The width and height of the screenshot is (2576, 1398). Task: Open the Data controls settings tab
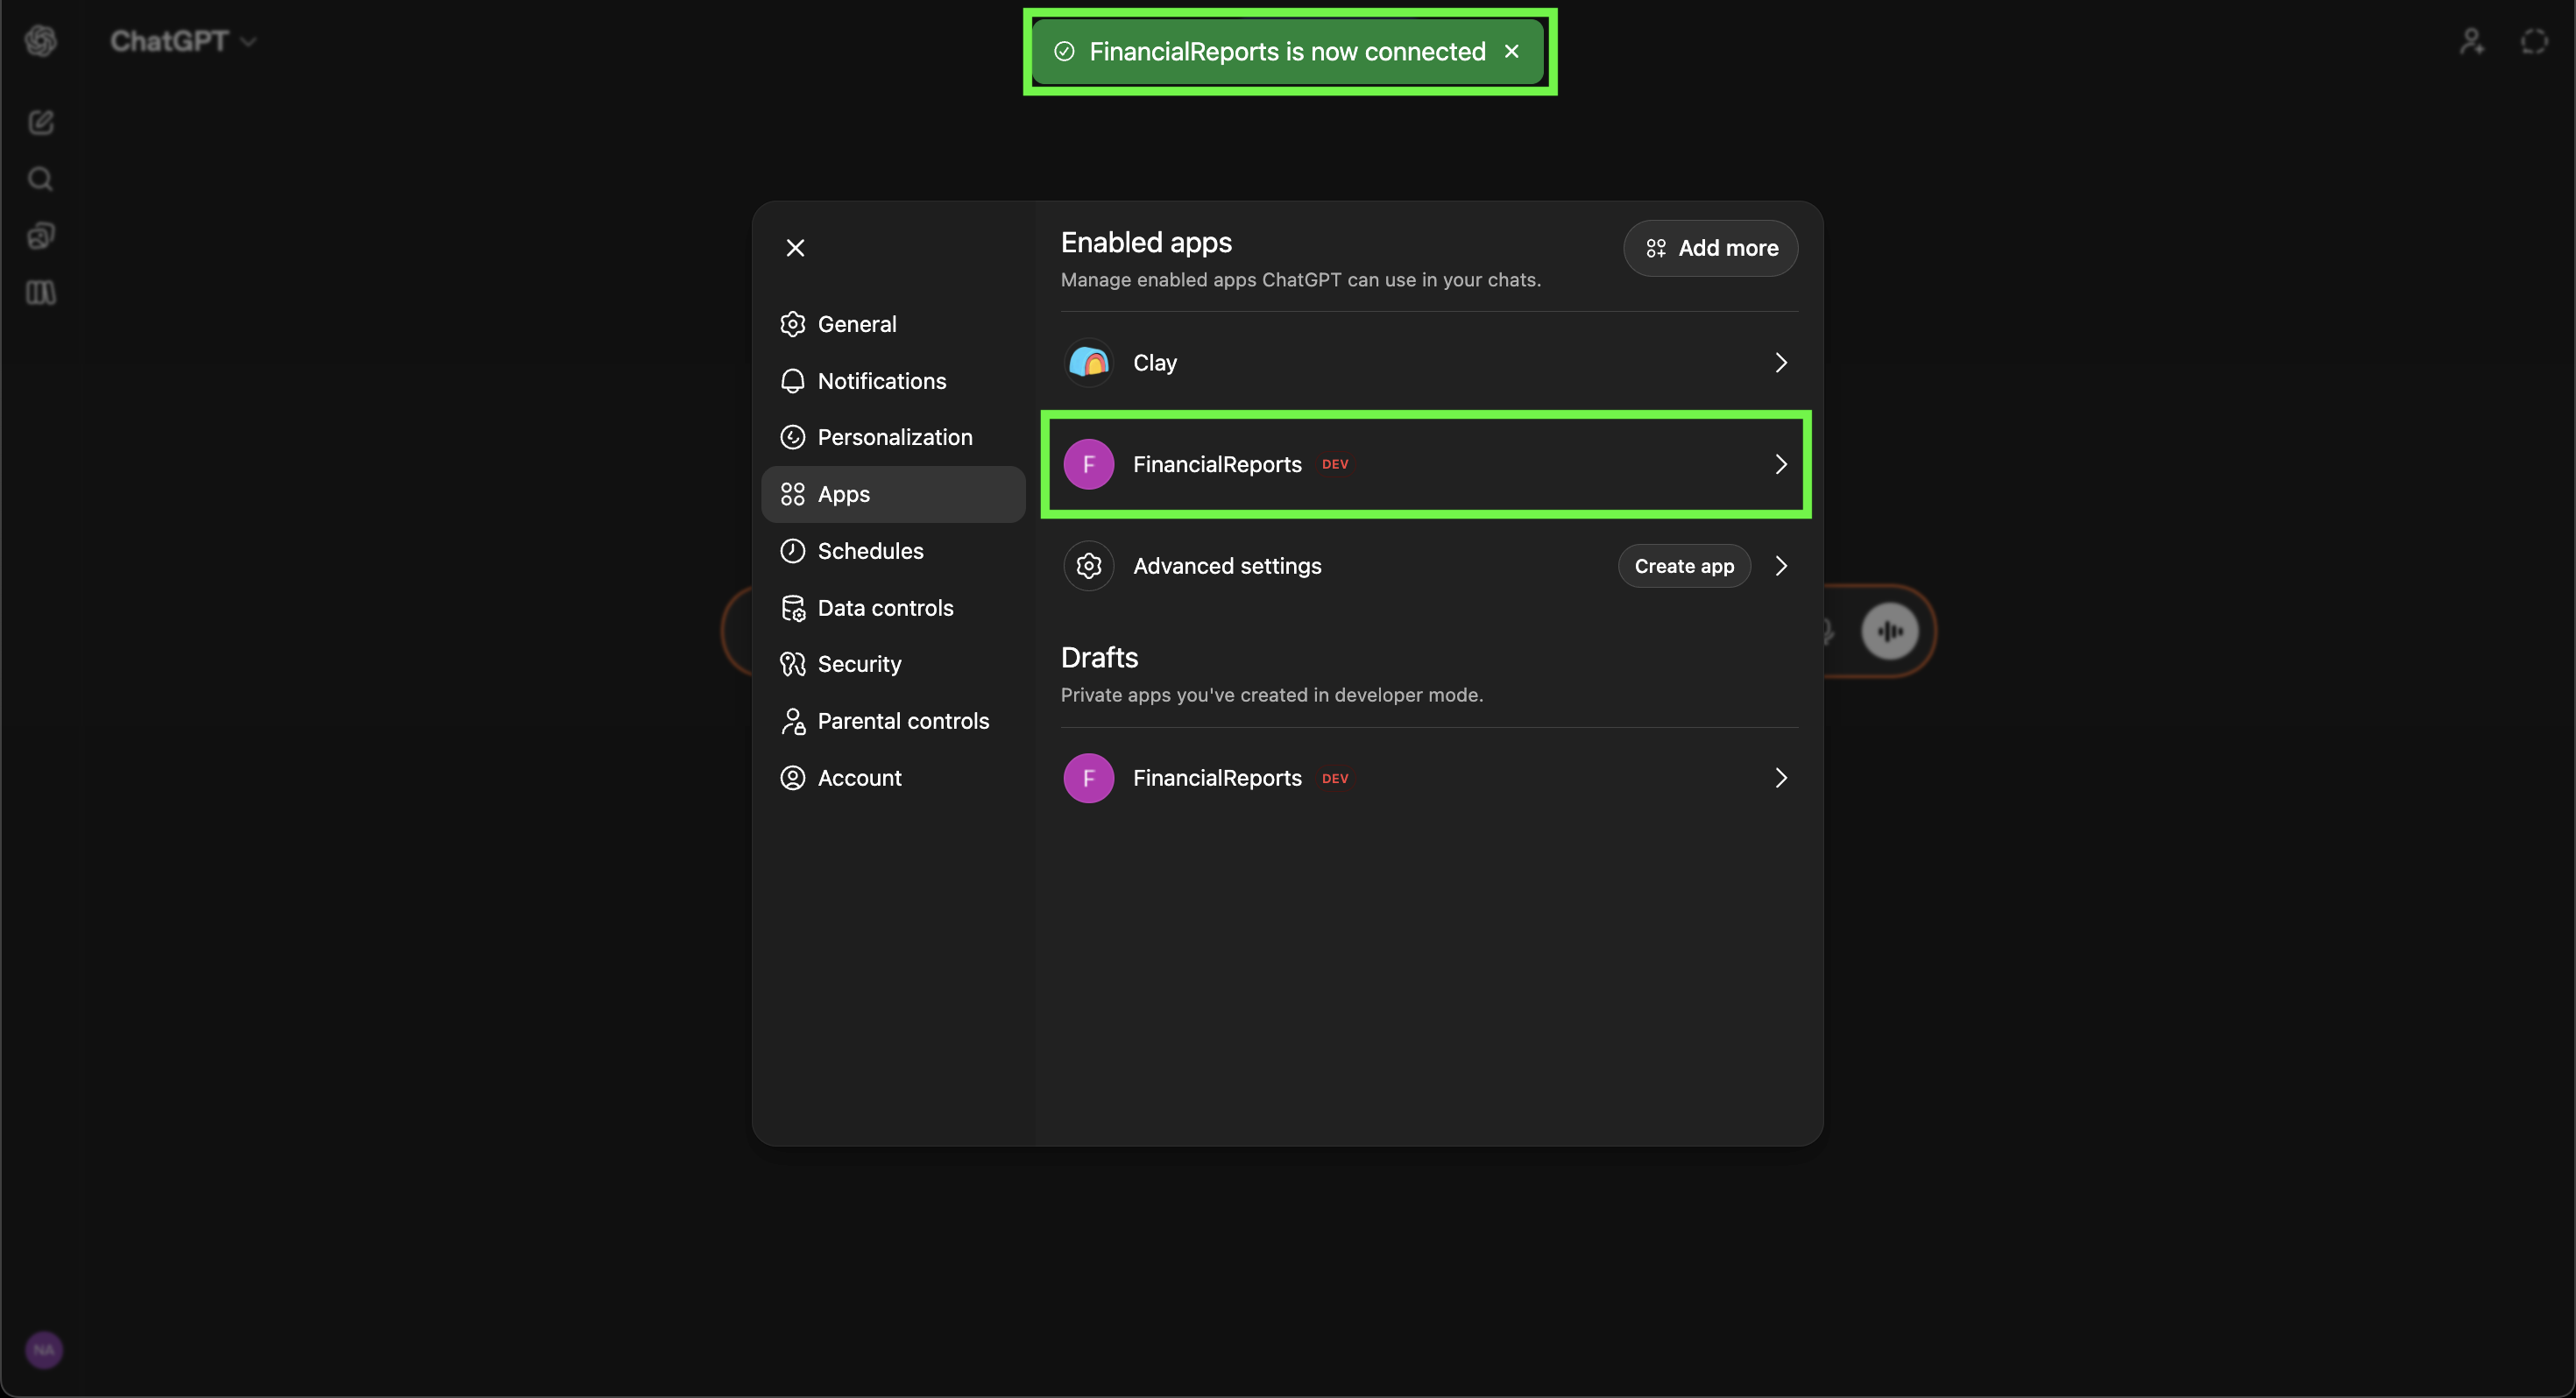(893, 608)
